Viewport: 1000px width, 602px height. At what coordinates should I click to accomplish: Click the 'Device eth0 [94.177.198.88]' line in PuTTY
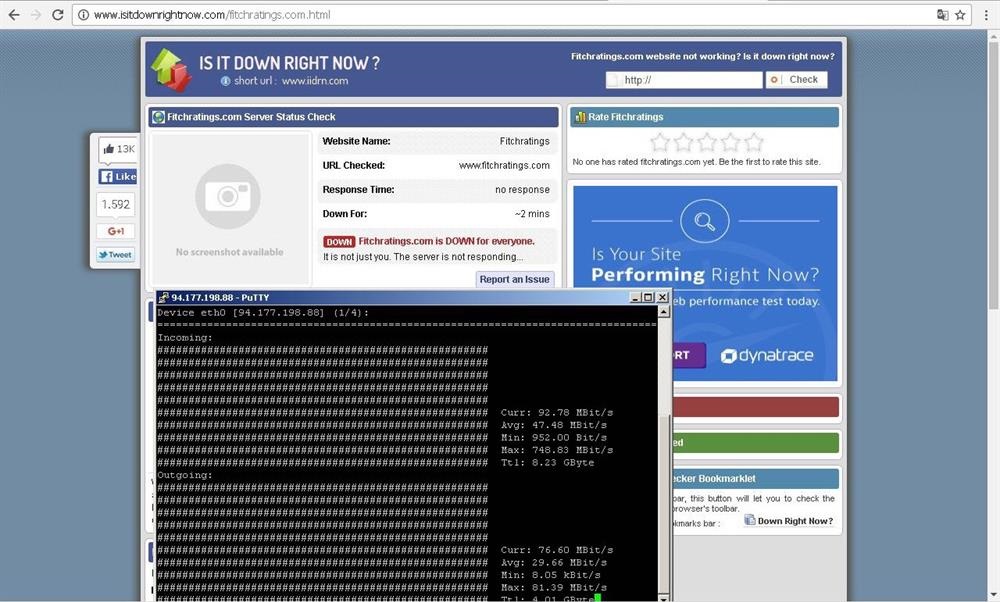[x=263, y=312]
